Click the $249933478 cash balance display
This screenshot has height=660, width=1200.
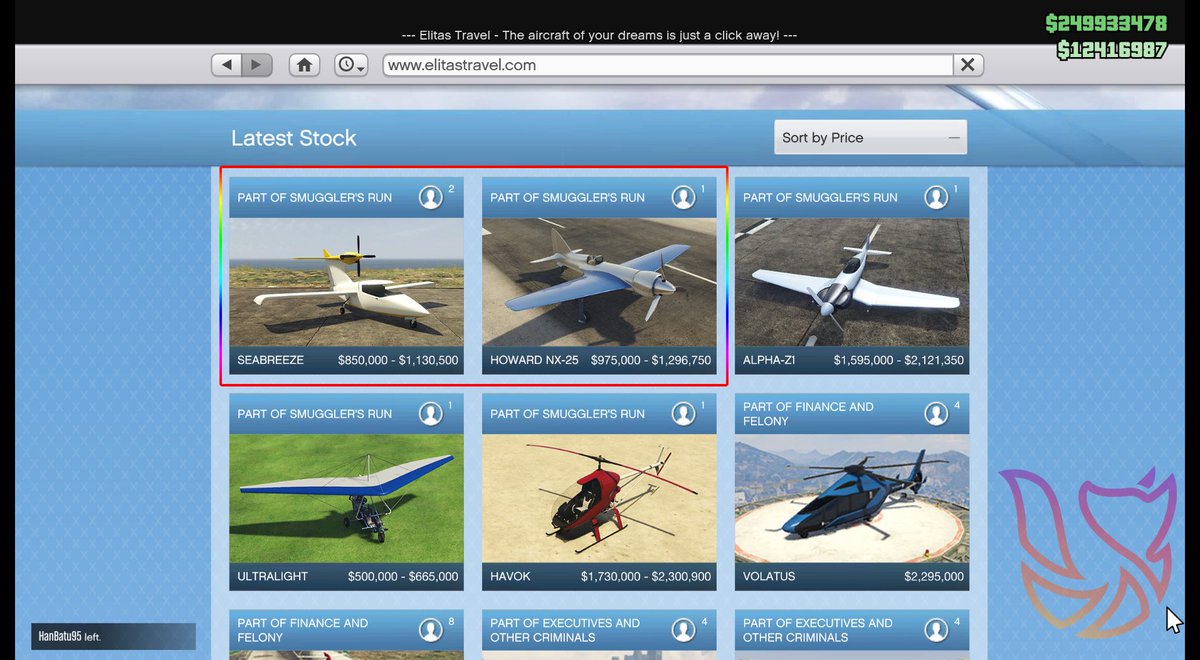tap(1106, 23)
